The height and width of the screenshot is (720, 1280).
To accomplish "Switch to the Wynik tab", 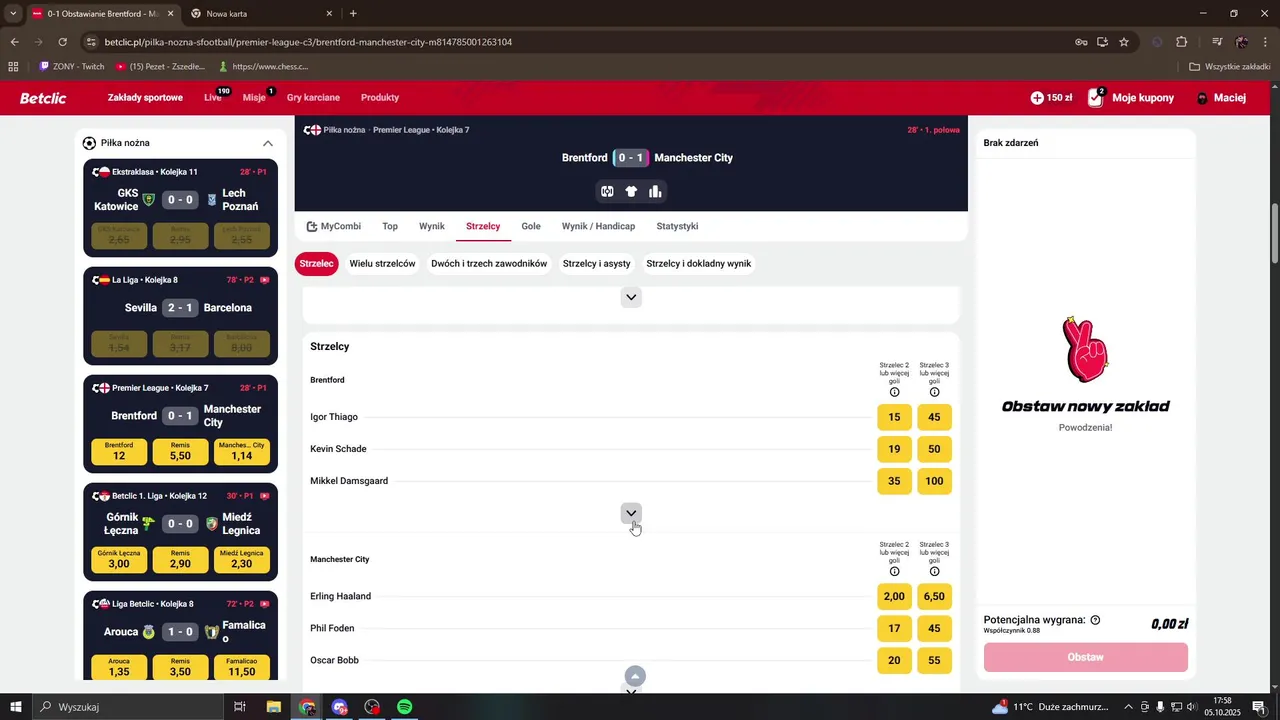I will point(432,226).
